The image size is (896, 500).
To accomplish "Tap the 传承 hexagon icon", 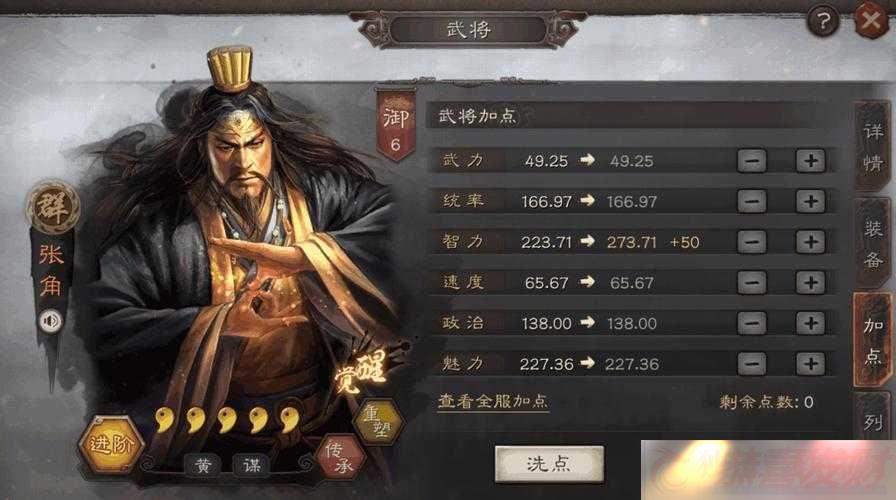I will point(340,458).
